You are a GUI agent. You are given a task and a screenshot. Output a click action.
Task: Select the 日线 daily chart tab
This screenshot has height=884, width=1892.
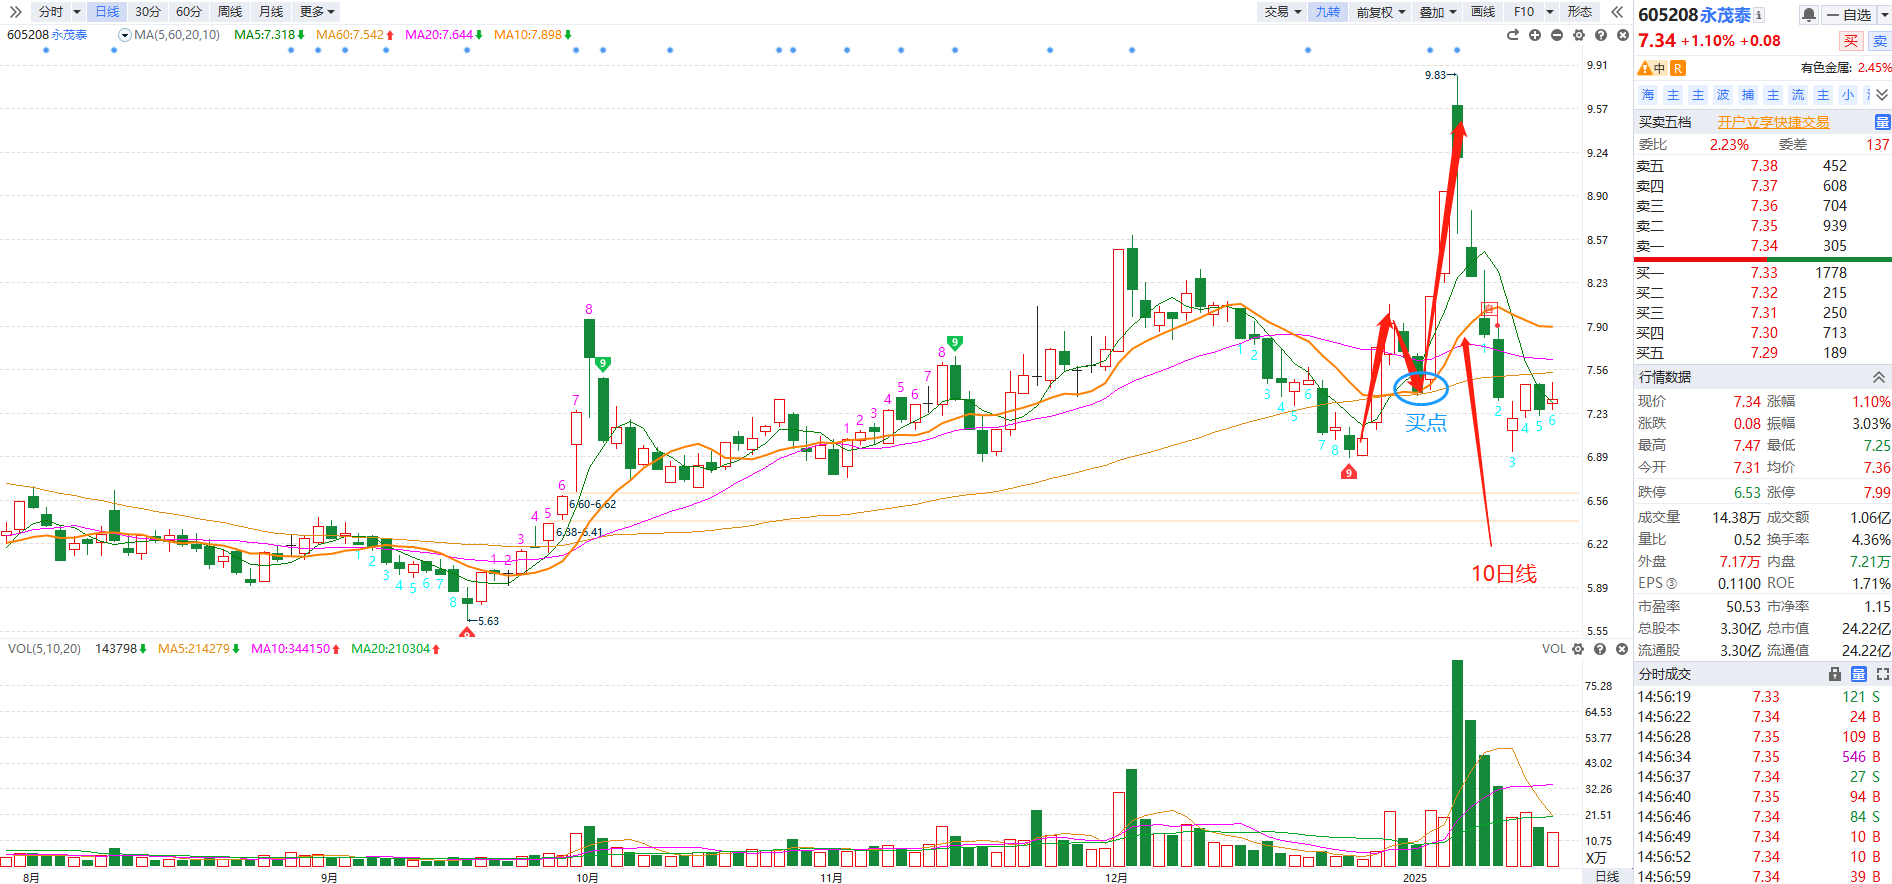[107, 12]
